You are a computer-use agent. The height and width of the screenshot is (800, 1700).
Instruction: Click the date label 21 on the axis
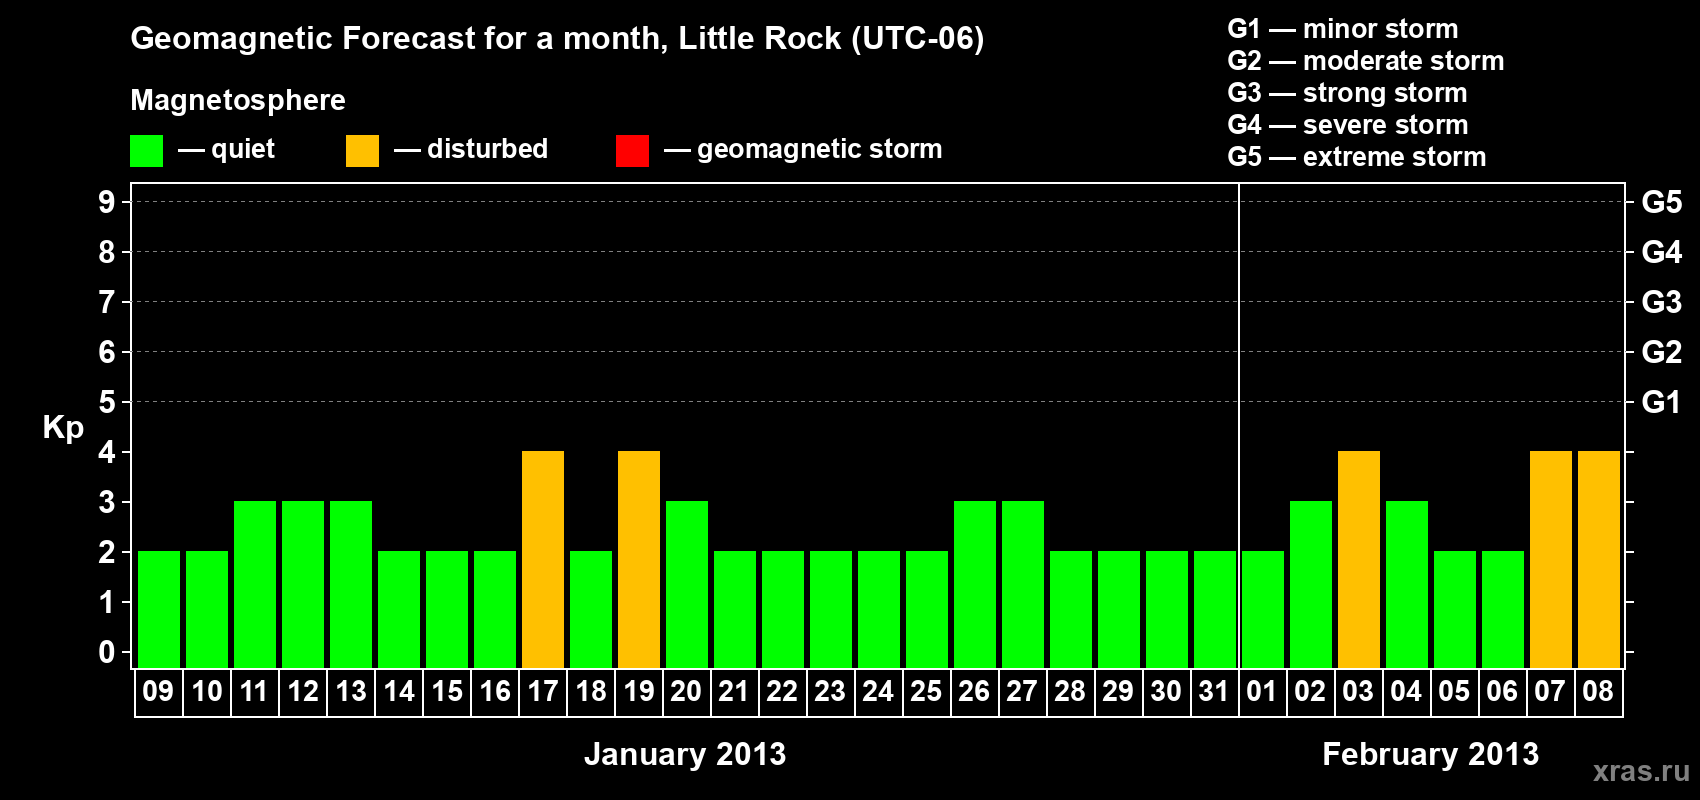735,692
